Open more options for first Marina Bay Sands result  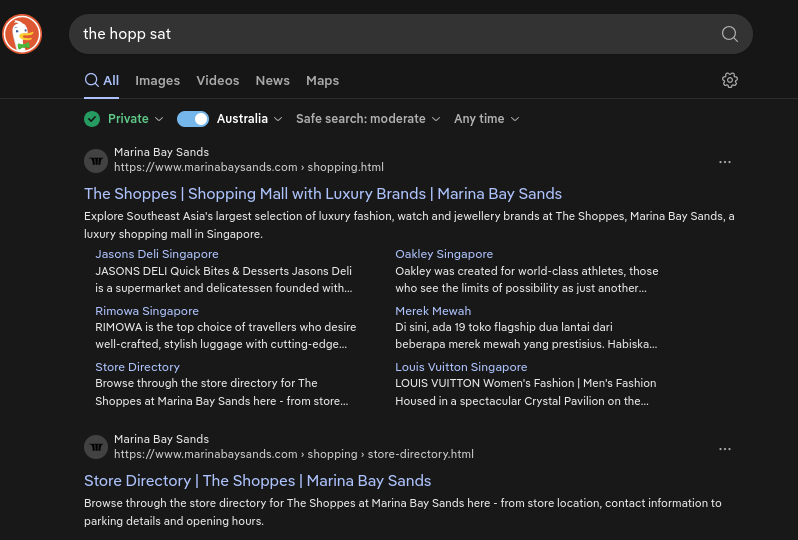click(725, 162)
